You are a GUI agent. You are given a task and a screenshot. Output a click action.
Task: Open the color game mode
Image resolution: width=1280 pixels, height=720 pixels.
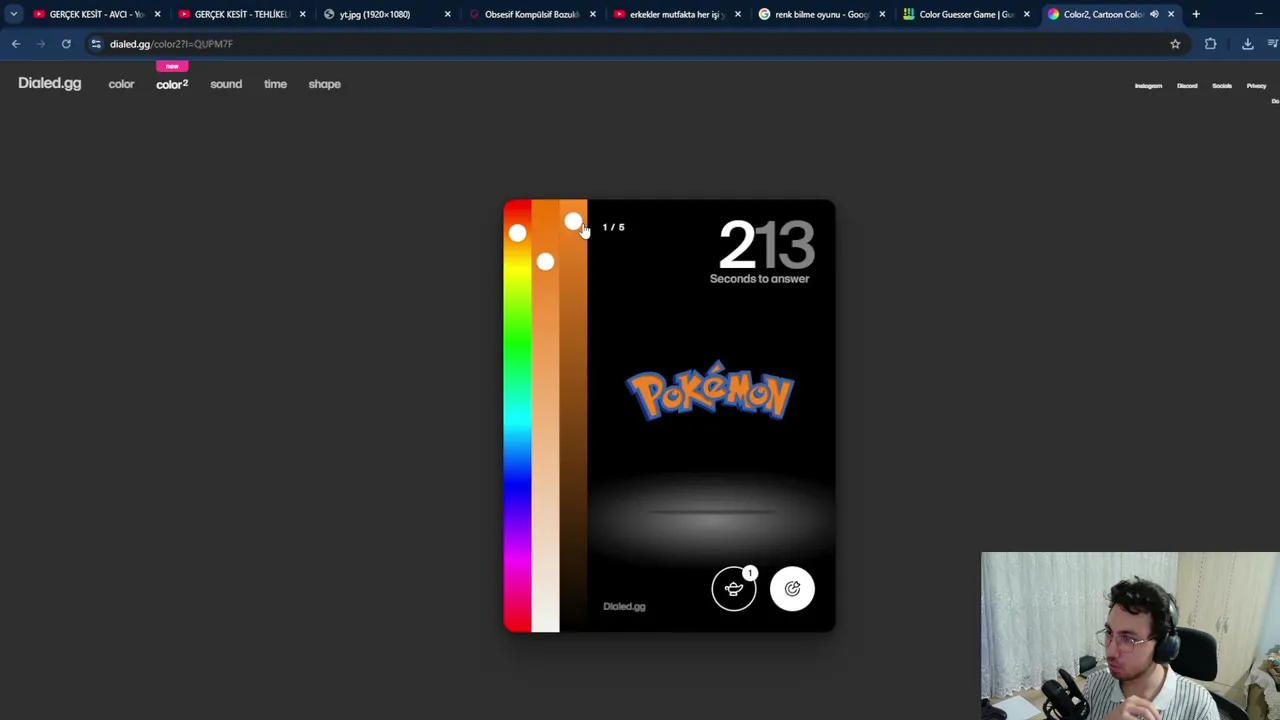[121, 84]
